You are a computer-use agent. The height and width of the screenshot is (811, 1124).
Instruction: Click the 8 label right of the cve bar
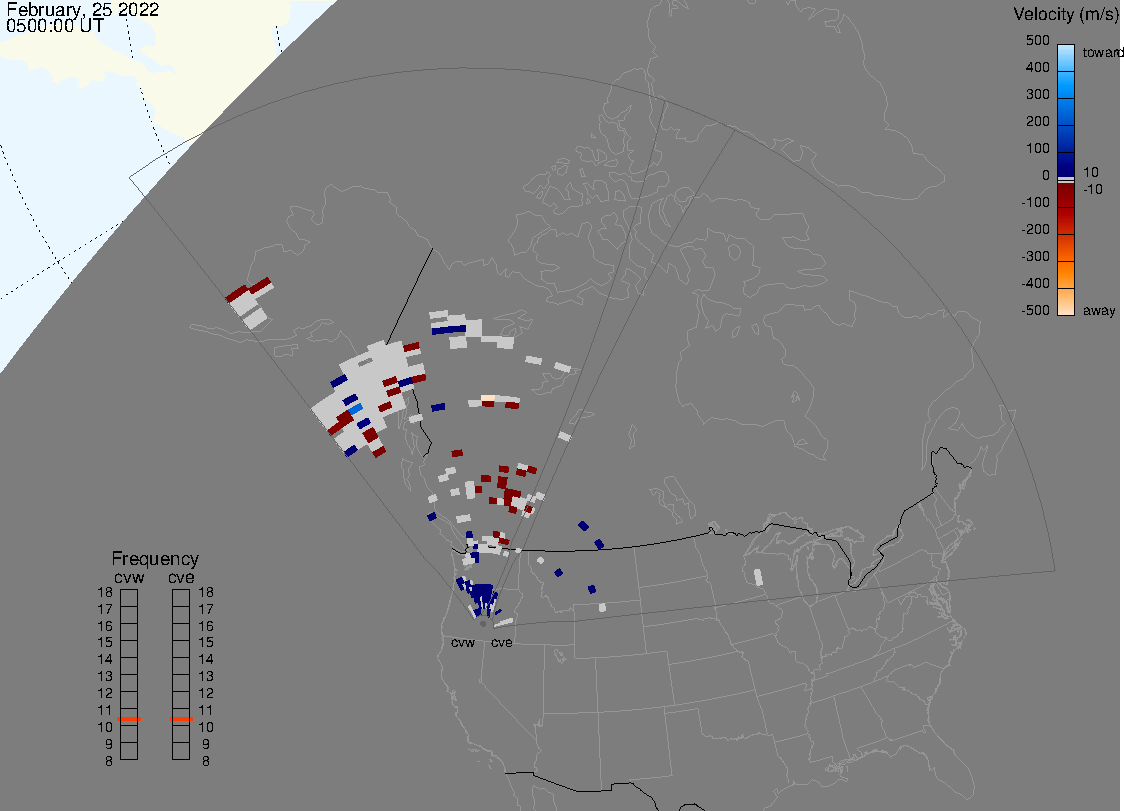pyautogui.click(x=206, y=762)
